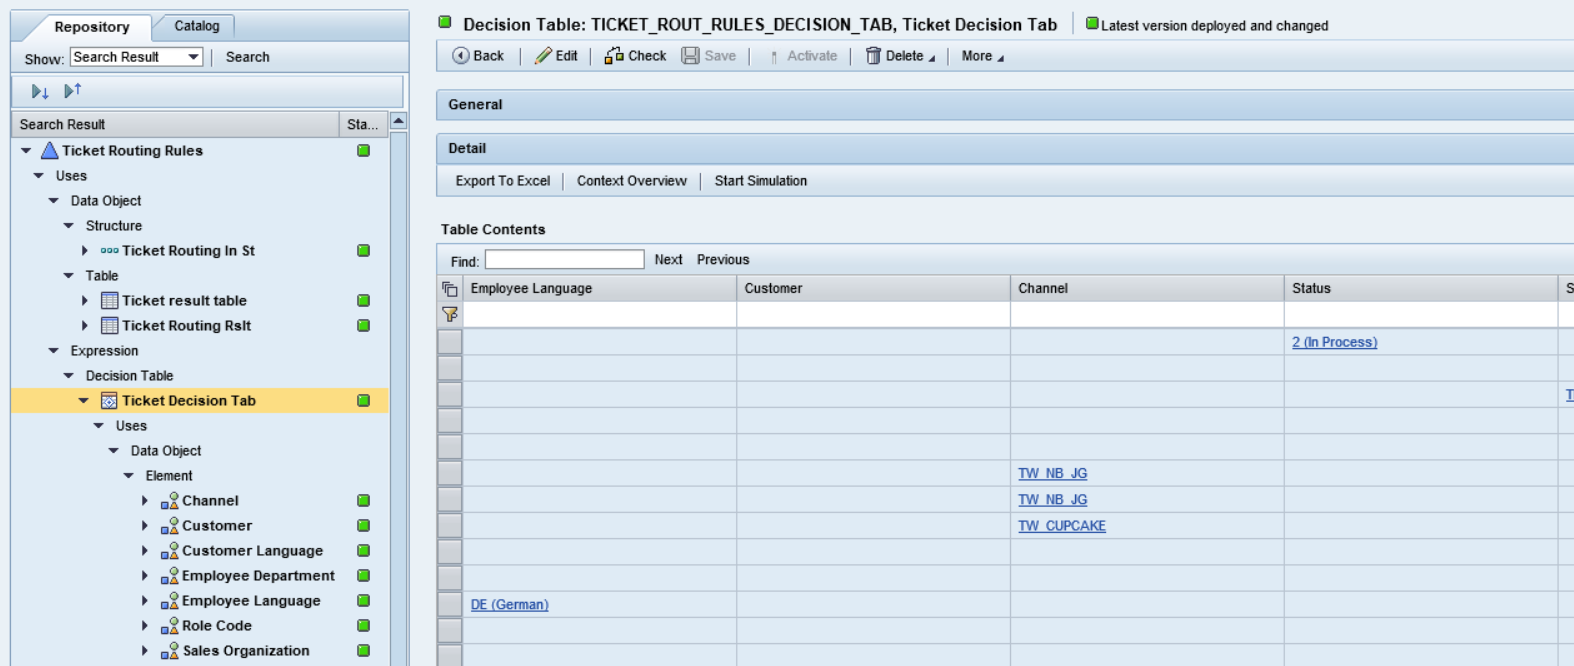The height and width of the screenshot is (666, 1574).
Task: Open the More menu
Action: (982, 56)
